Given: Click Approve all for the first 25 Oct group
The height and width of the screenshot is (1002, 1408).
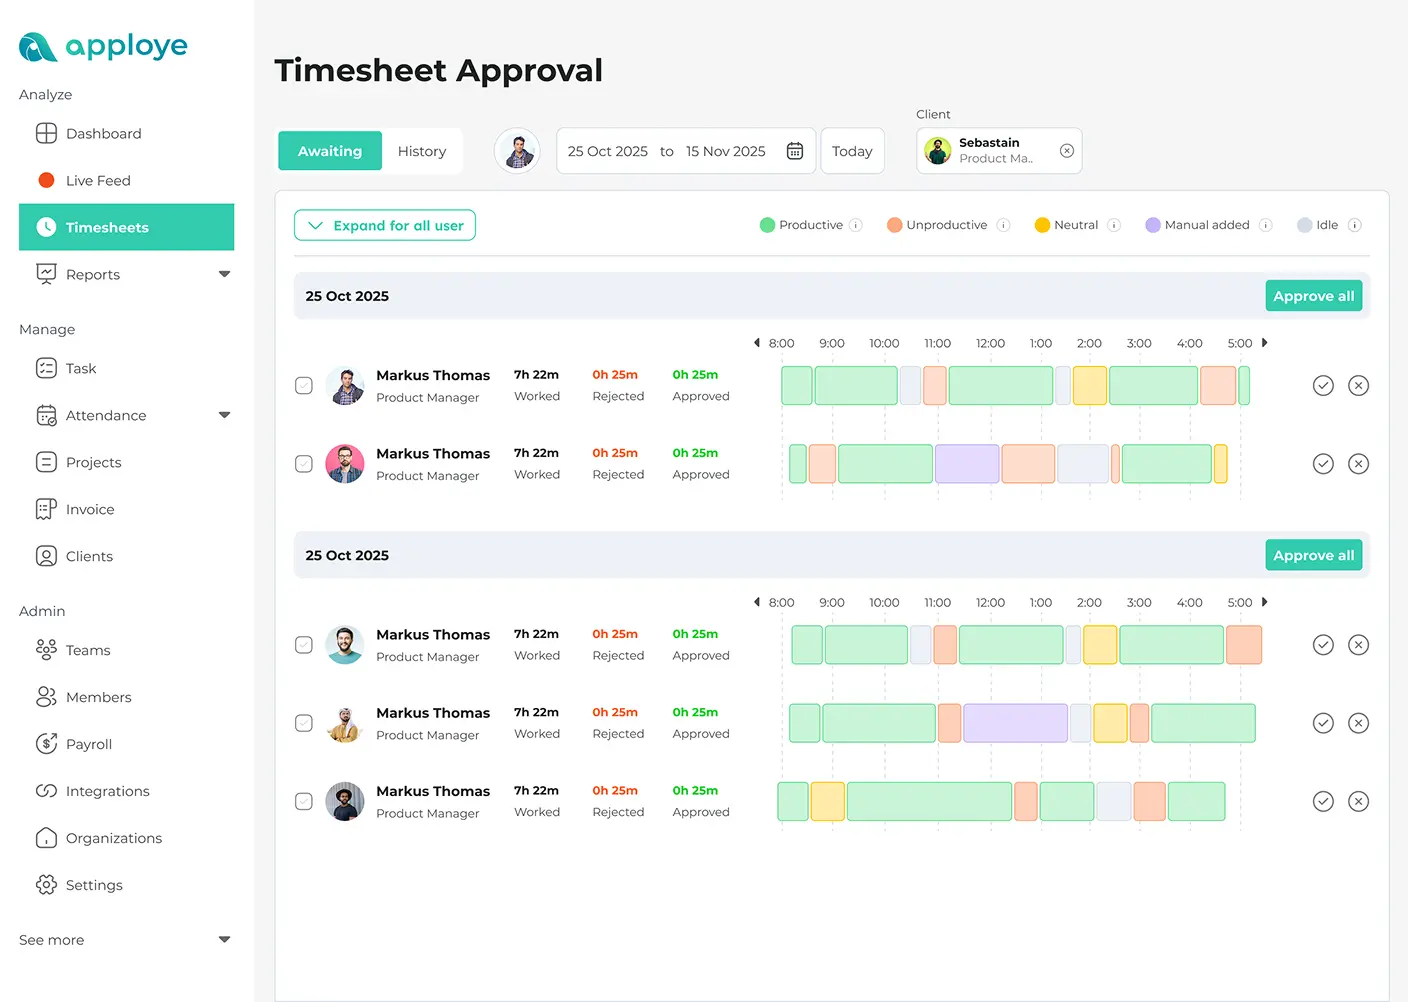Looking at the screenshot, I should 1313,295.
